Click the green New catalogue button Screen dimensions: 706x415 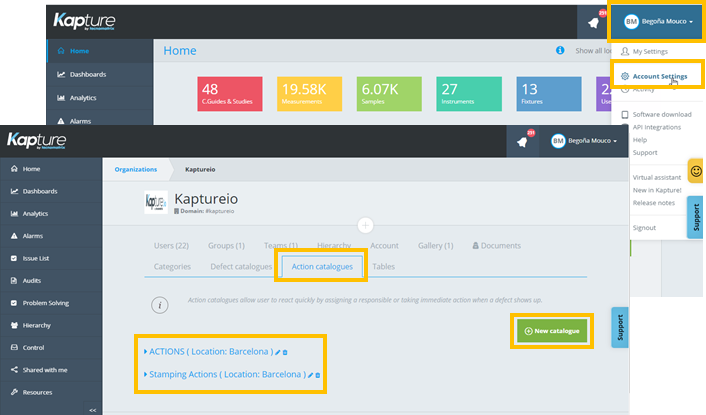(x=552, y=331)
